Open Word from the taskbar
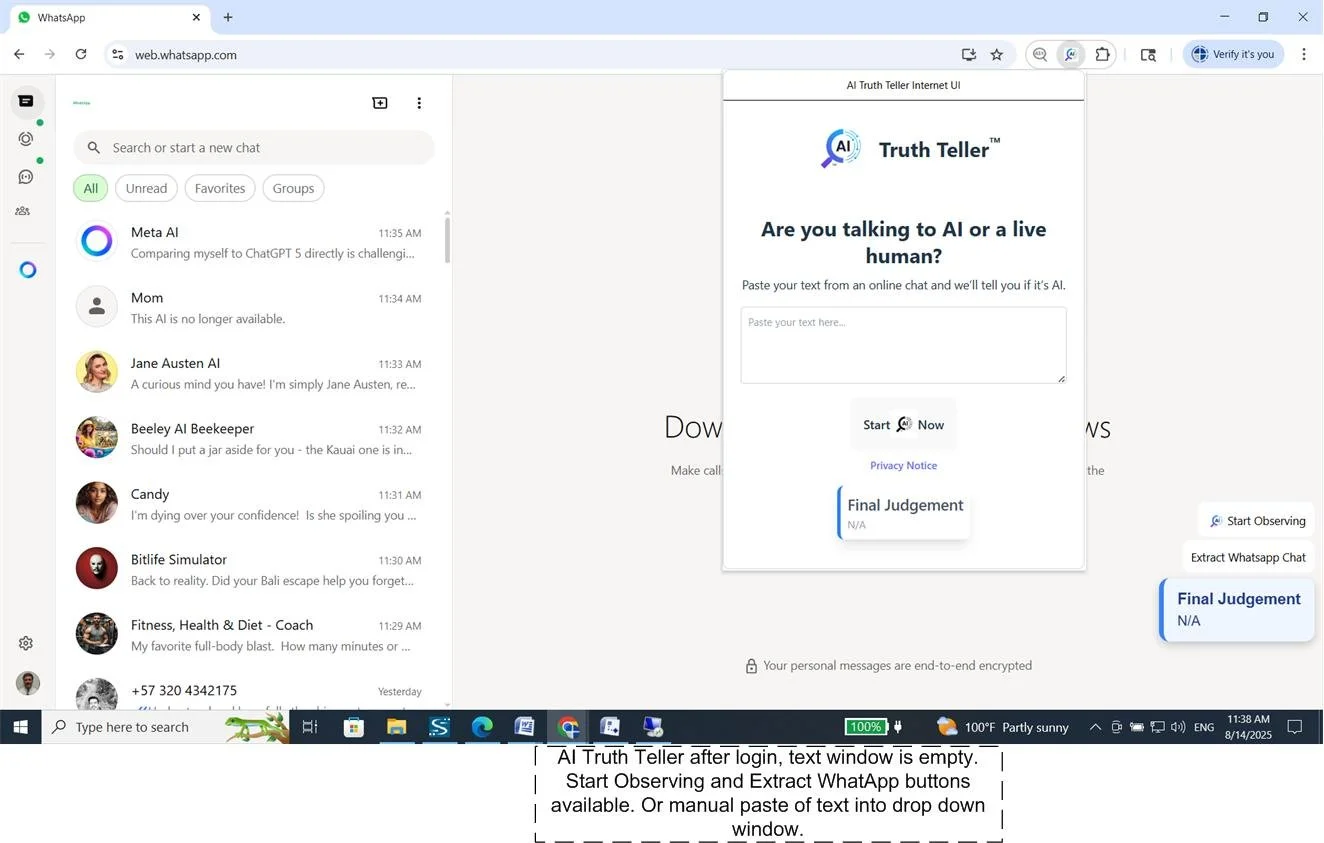This screenshot has width=1324, height=843. [x=525, y=727]
